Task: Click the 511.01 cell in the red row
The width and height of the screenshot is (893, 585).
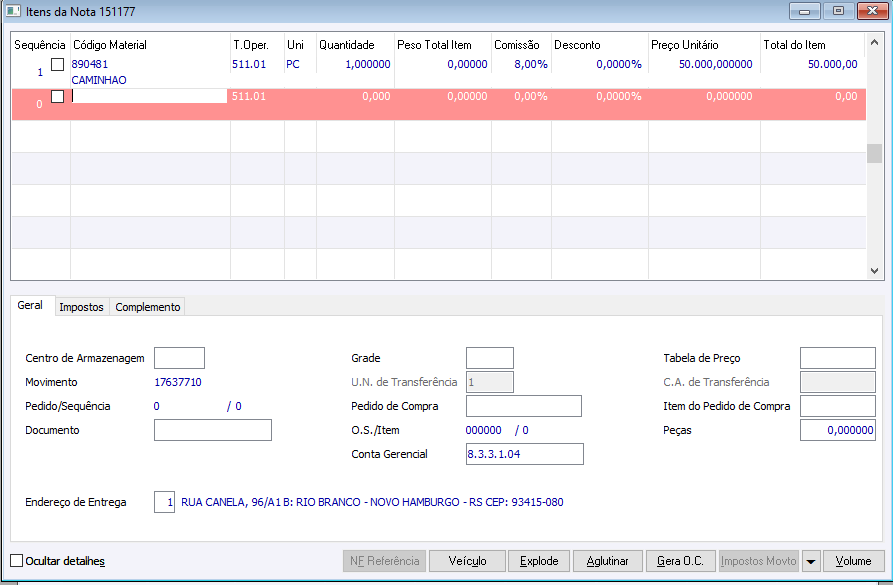Action: pyautogui.click(x=249, y=96)
